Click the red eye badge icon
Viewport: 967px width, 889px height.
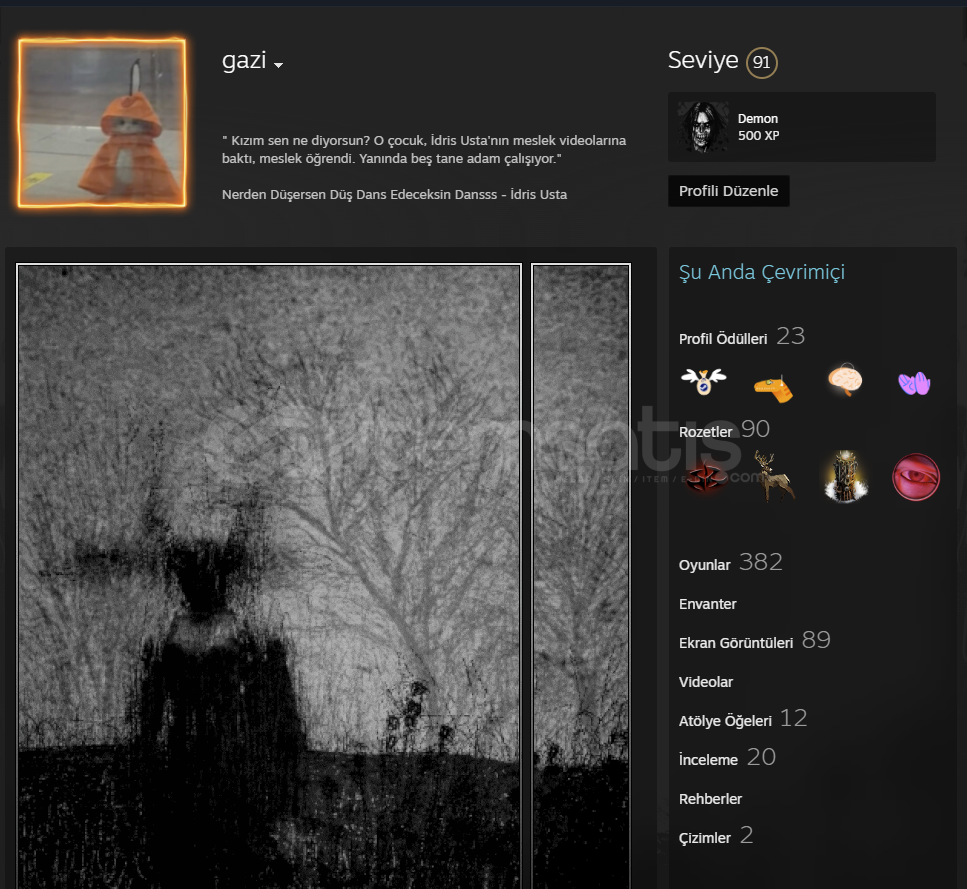(x=916, y=477)
